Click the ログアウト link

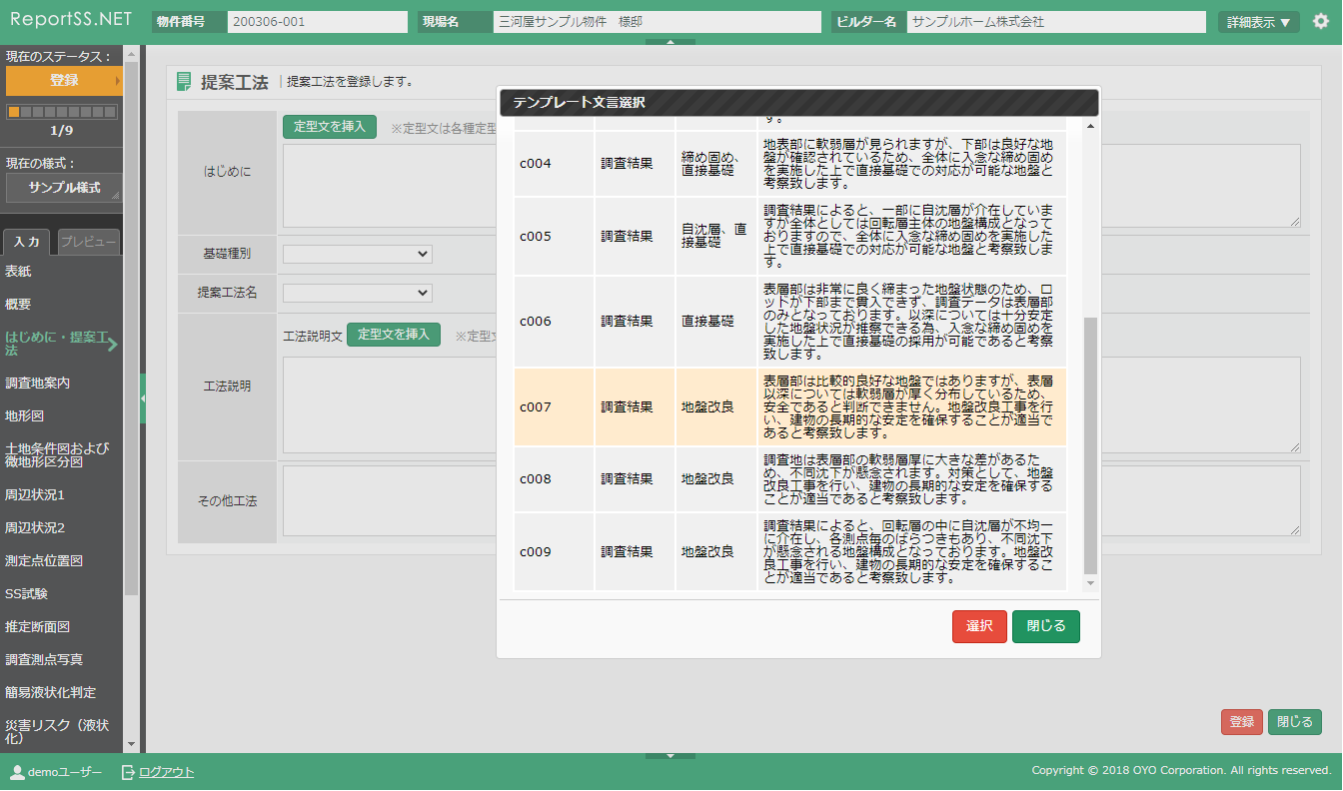166,772
